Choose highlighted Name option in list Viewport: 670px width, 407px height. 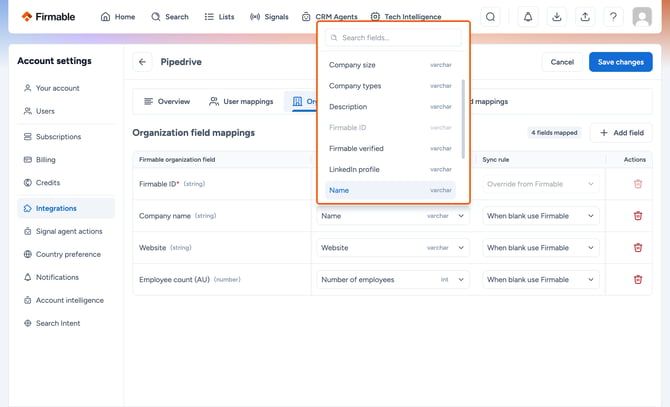[x=390, y=190]
